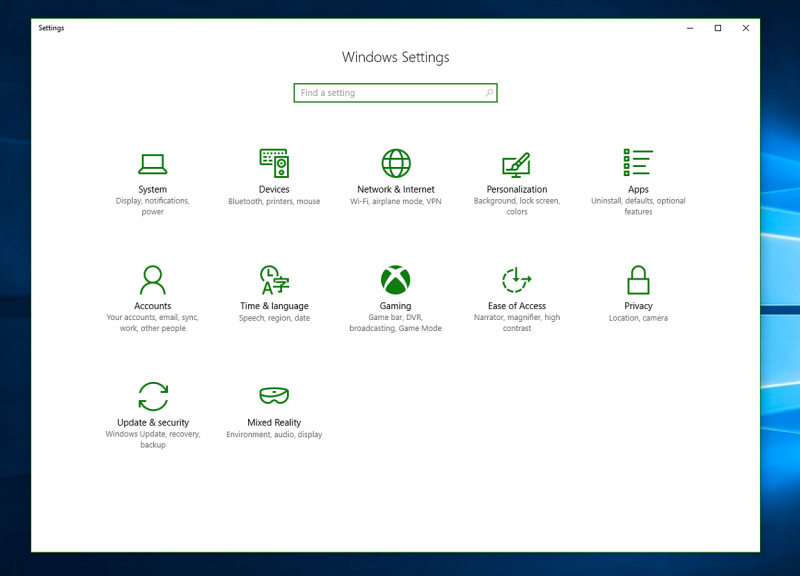
Task: Click the Mixed Reality label
Action: (x=274, y=422)
